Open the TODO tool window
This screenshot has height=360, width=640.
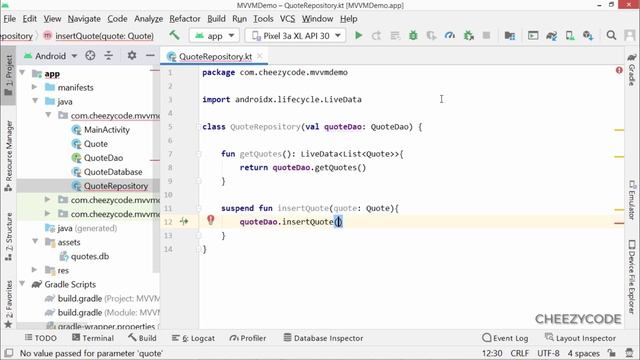(40, 338)
